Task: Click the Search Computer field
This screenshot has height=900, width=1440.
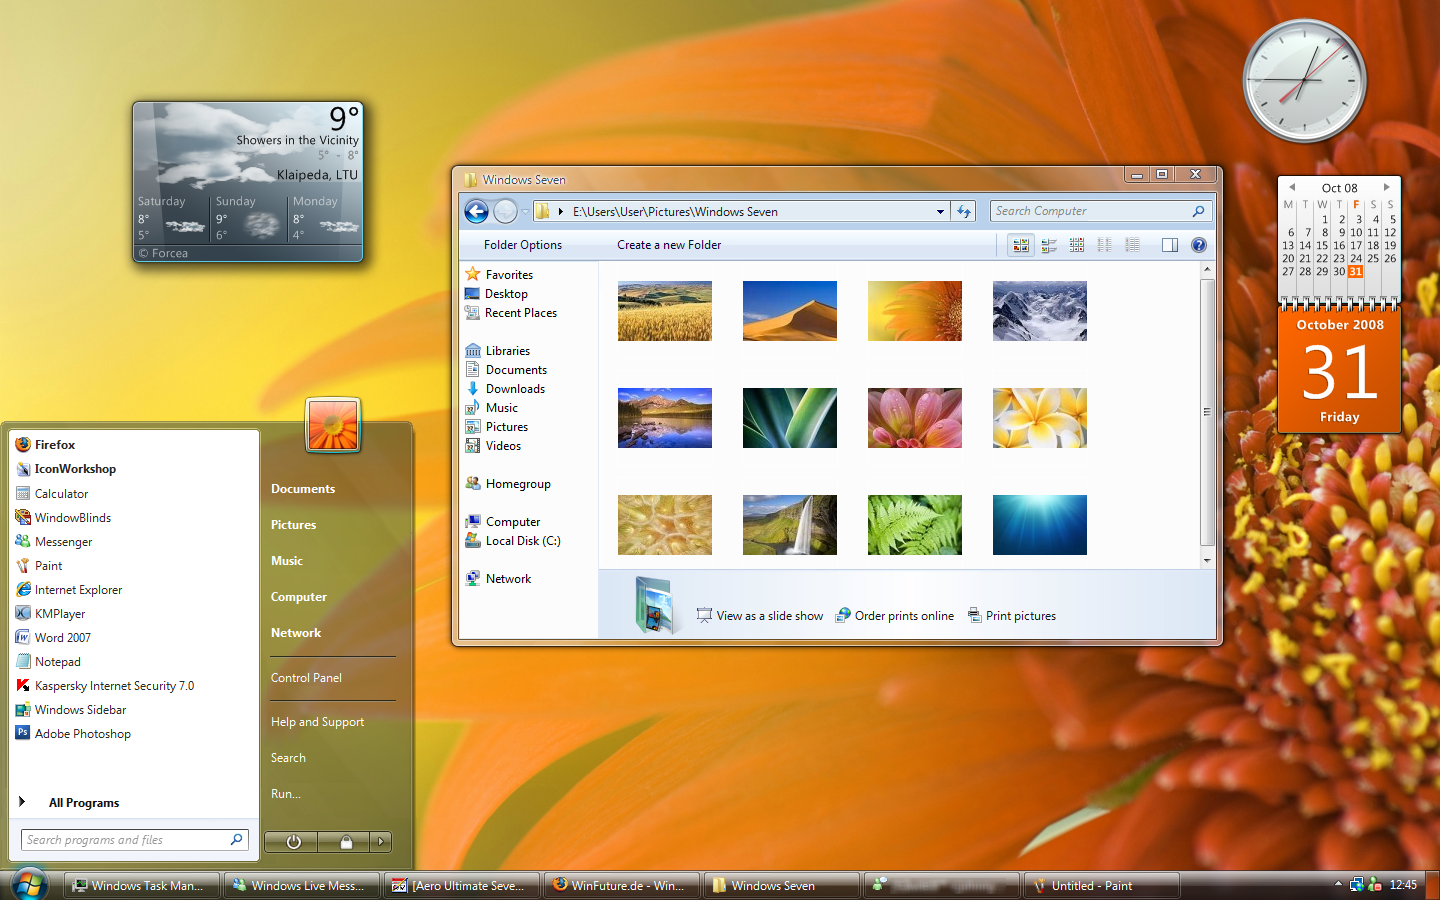Action: 1101,211
